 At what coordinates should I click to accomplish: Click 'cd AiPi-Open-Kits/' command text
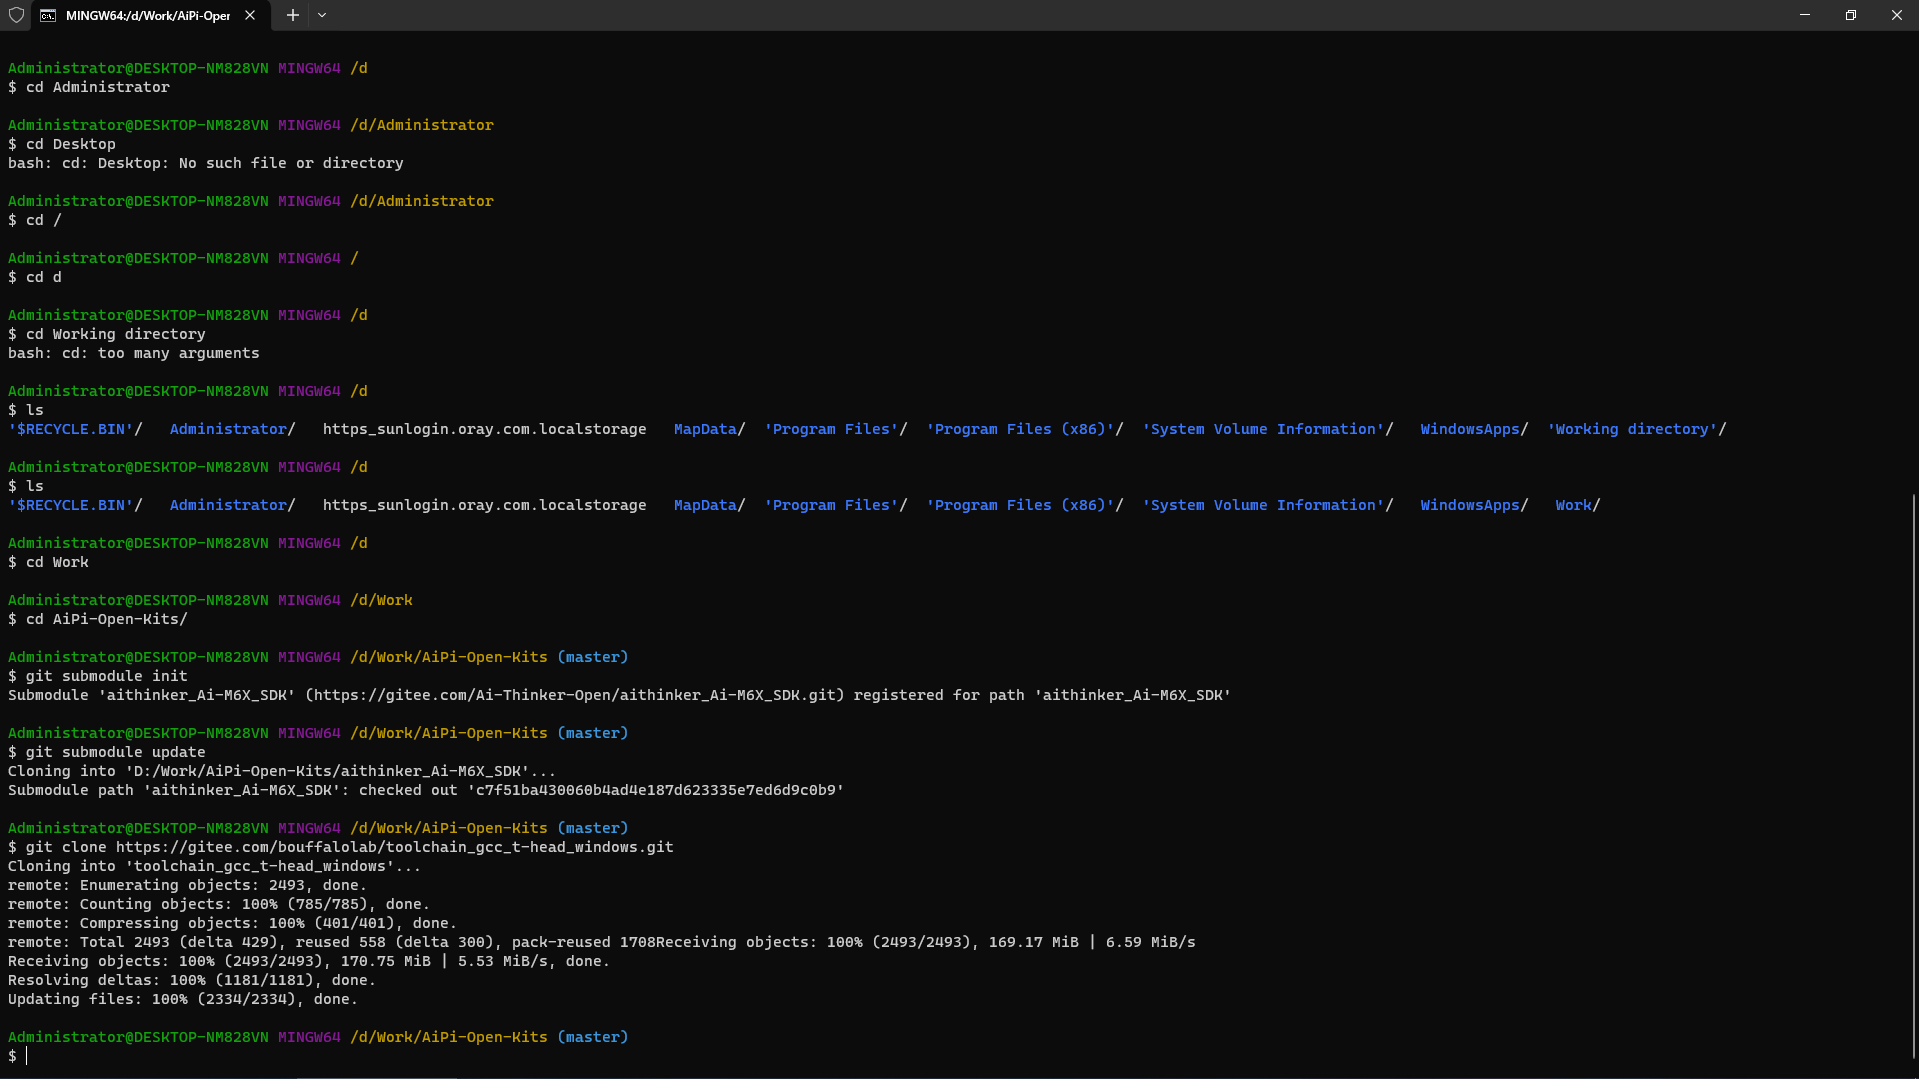click(x=106, y=619)
